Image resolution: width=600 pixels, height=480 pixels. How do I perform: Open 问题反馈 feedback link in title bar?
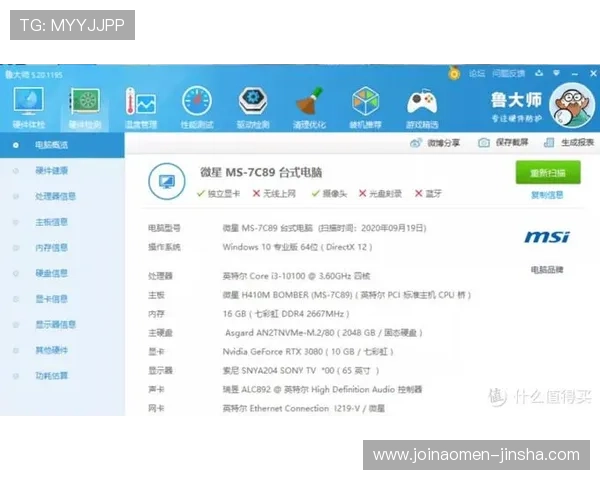pyautogui.click(x=508, y=73)
